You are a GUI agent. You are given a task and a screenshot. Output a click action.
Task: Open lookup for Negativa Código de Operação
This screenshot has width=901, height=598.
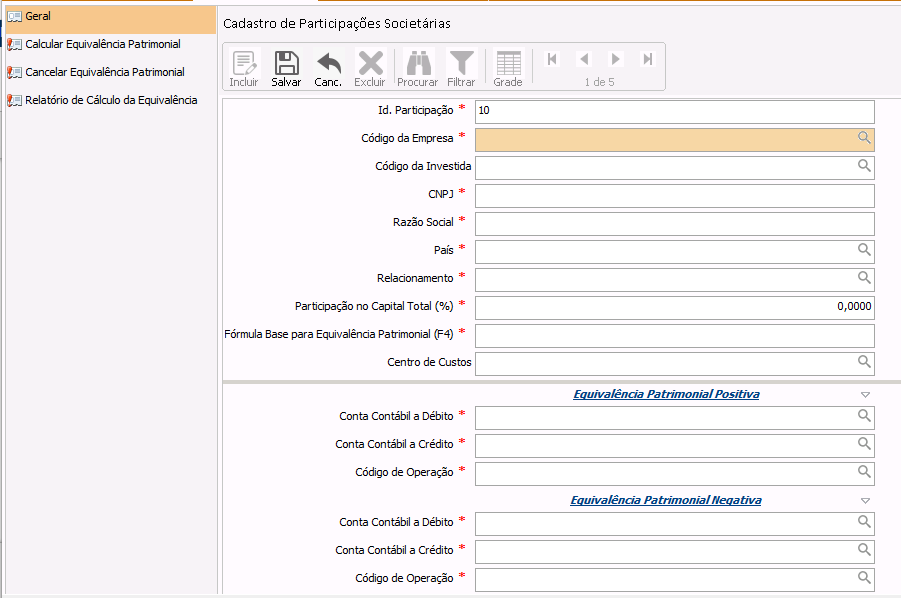(x=864, y=577)
